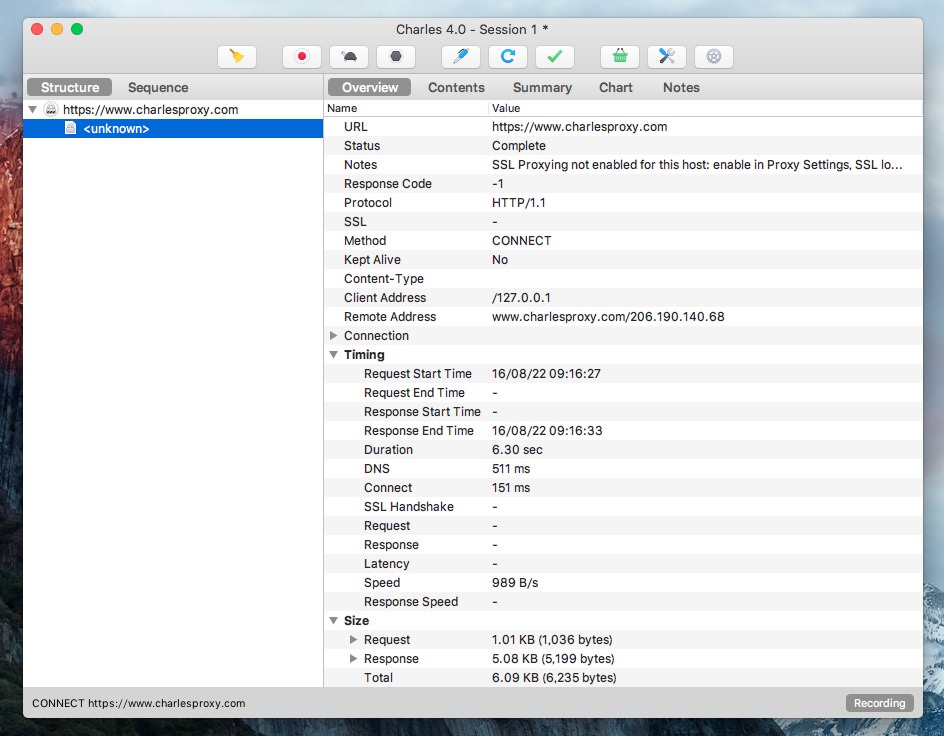The height and width of the screenshot is (736, 944).
Task: Click the Recording status button
Action: pyautogui.click(x=879, y=703)
